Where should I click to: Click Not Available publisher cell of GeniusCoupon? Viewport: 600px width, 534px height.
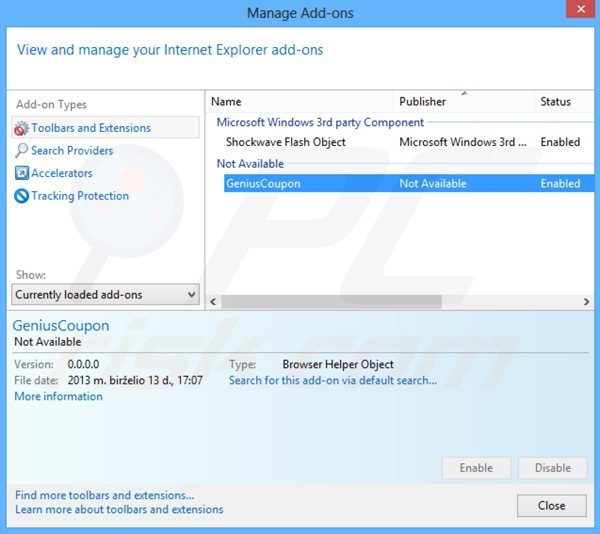pyautogui.click(x=433, y=183)
